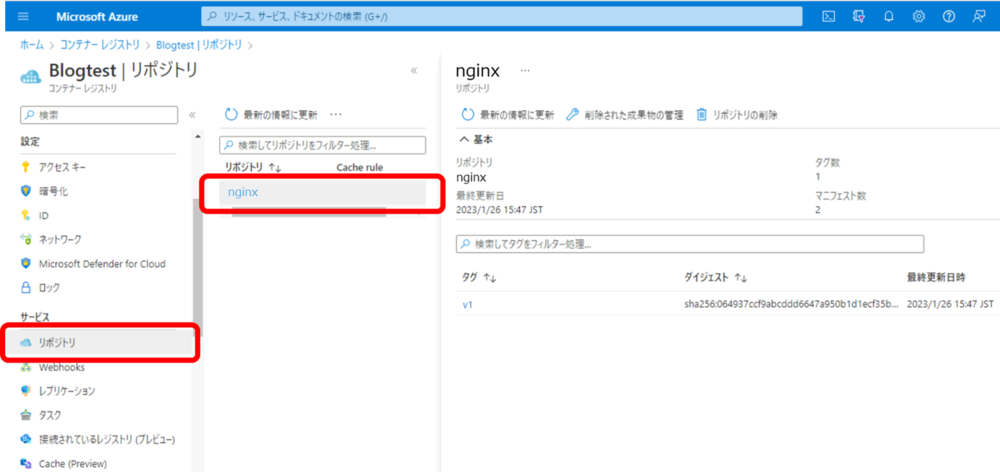
Task: Open 接続されているレジストリ (プレビュー)
Action: coord(107,439)
